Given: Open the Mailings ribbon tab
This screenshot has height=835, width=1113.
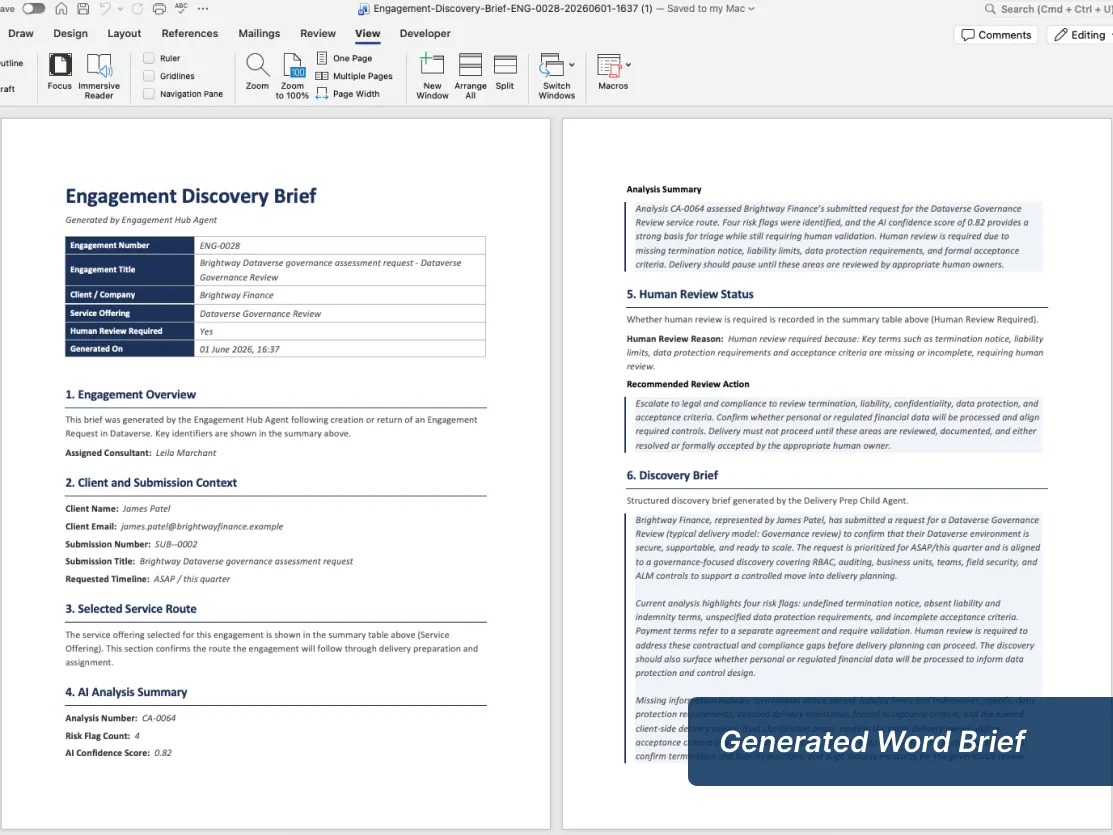Looking at the screenshot, I should click(259, 33).
